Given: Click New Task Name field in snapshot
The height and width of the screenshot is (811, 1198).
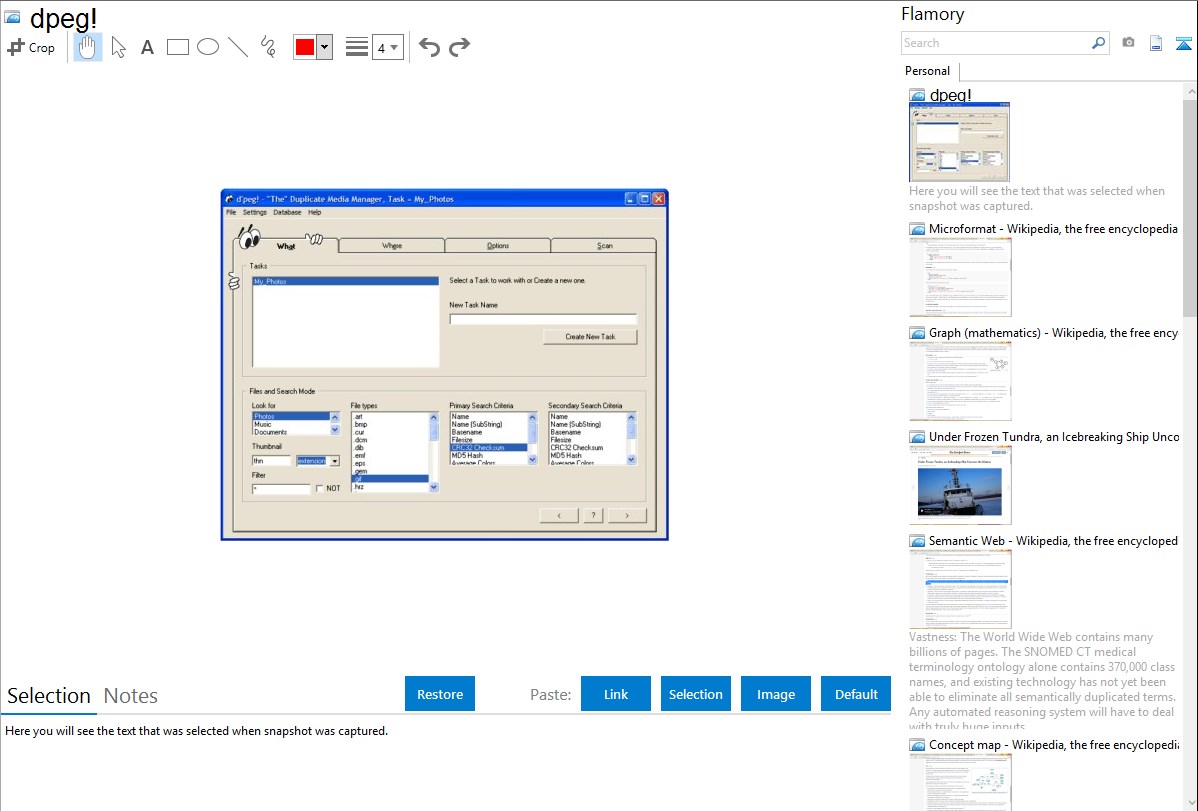Looking at the screenshot, I should click(543, 320).
